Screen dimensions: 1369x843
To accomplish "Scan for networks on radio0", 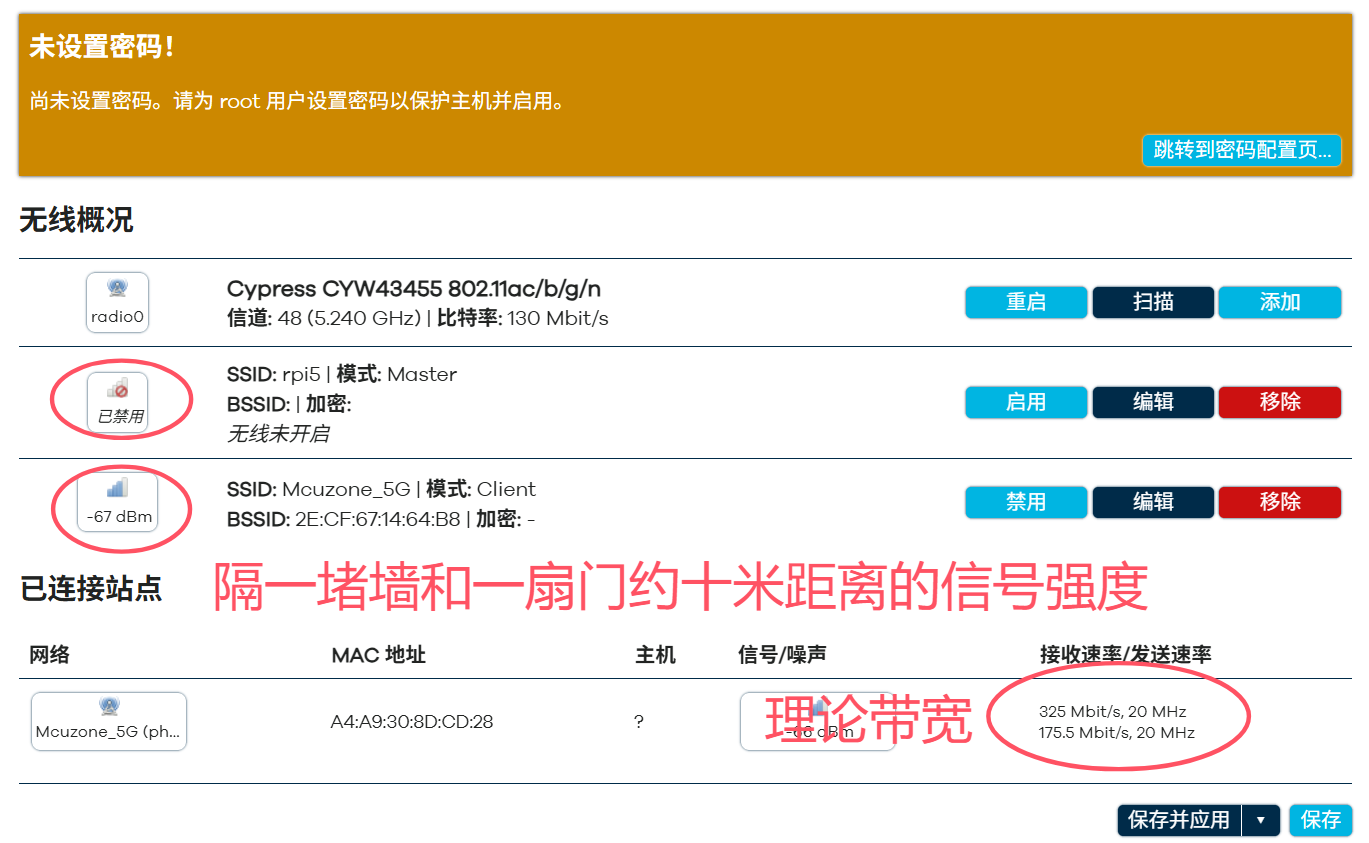I will coord(1152,302).
